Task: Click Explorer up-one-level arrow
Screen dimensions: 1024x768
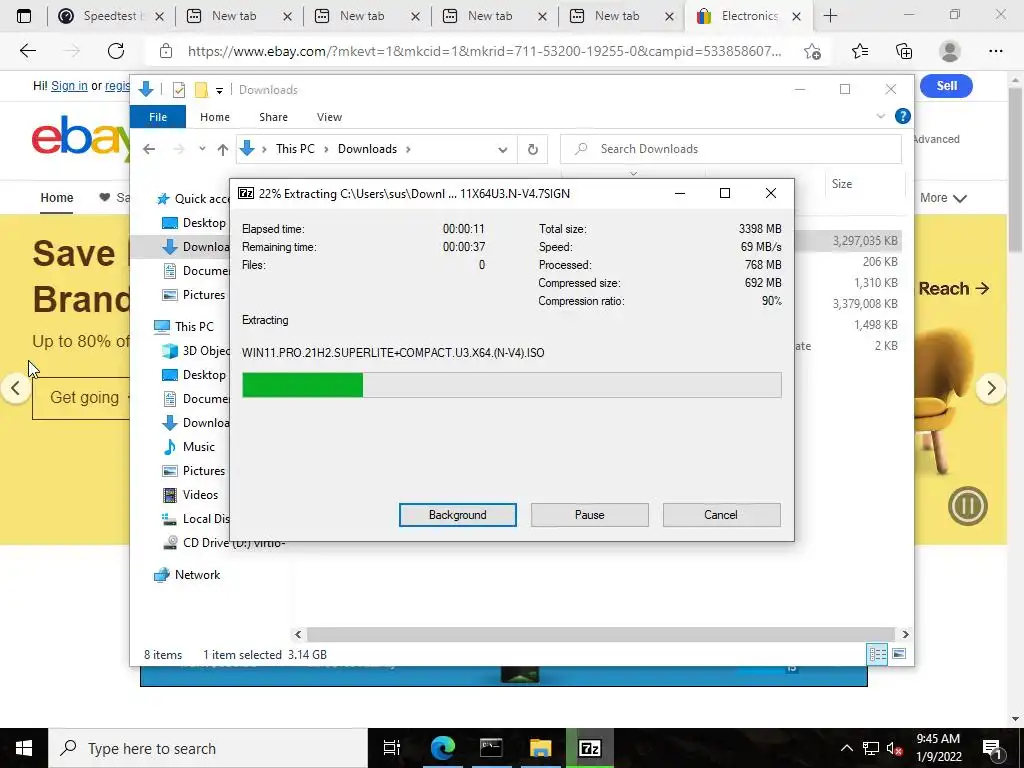Action: [x=223, y=149]
